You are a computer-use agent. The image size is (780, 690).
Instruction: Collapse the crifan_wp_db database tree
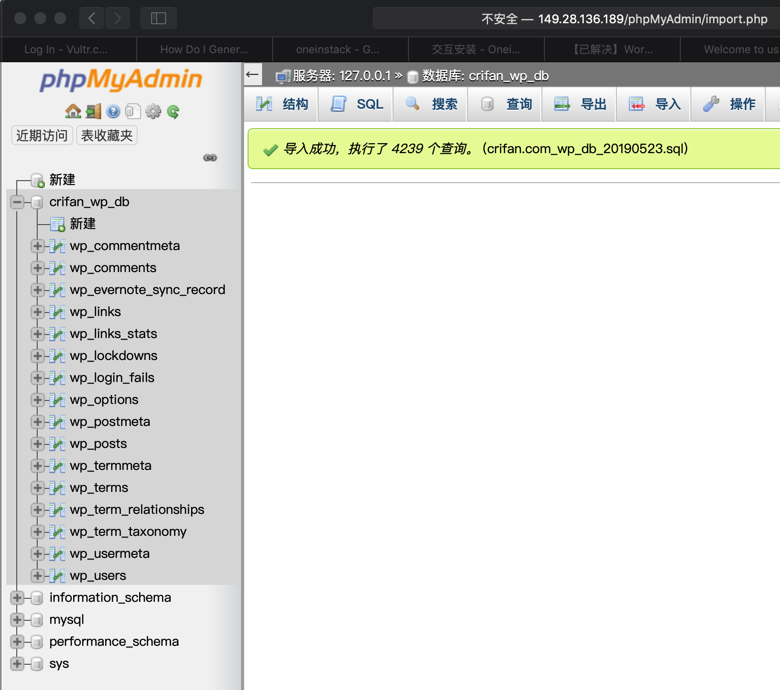pyautogui.click(x=17, y=202)
